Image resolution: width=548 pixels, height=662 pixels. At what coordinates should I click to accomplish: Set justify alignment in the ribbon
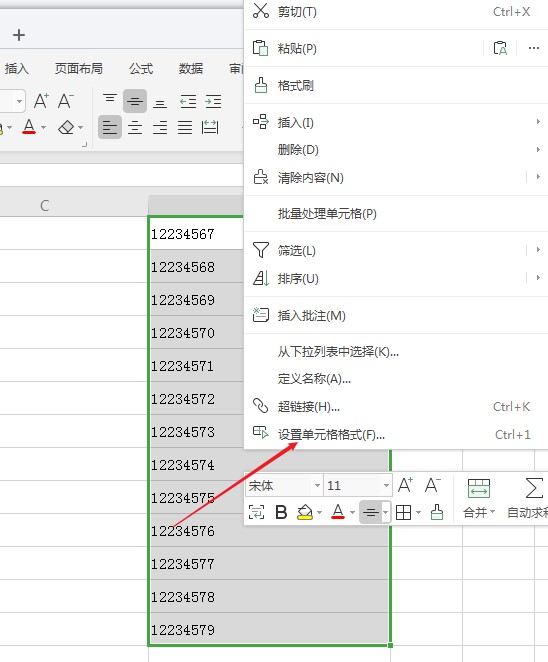(x=185, y=127)
